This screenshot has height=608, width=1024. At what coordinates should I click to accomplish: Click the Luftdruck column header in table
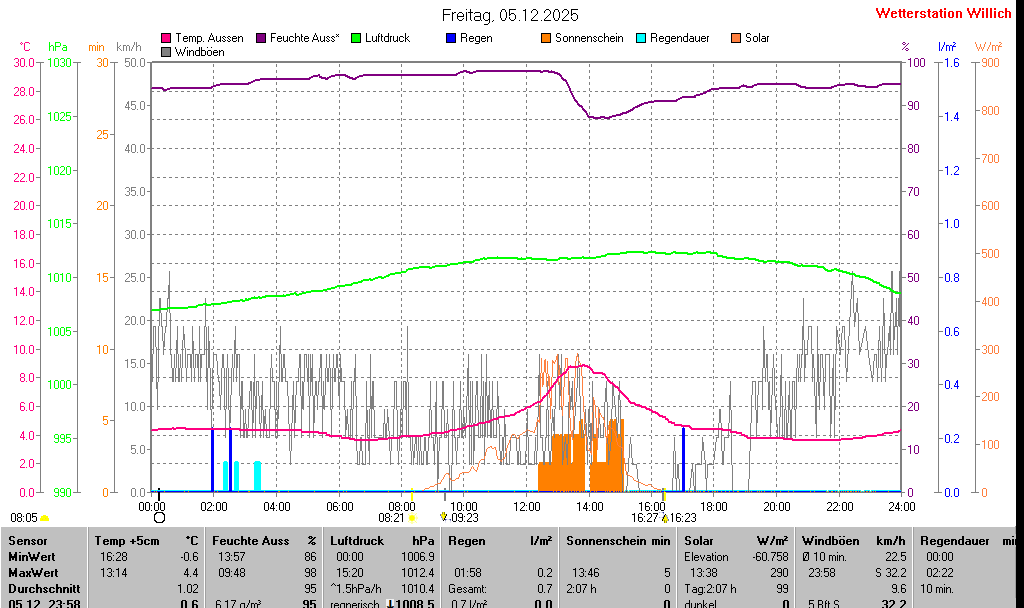[x=357, y=540]
